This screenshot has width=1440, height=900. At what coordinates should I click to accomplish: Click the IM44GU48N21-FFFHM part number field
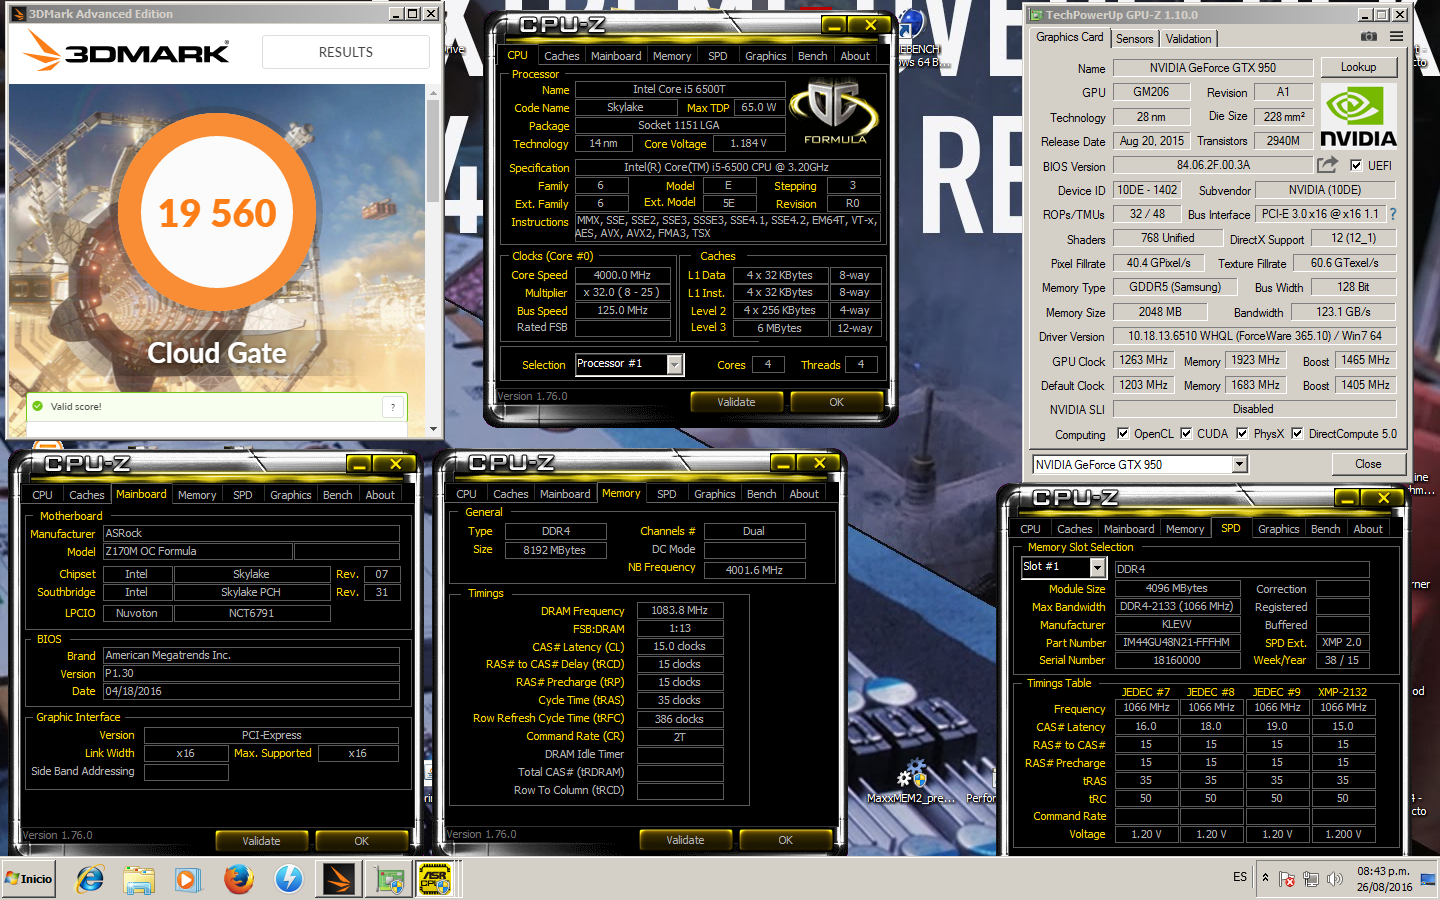coord(1176,643)
